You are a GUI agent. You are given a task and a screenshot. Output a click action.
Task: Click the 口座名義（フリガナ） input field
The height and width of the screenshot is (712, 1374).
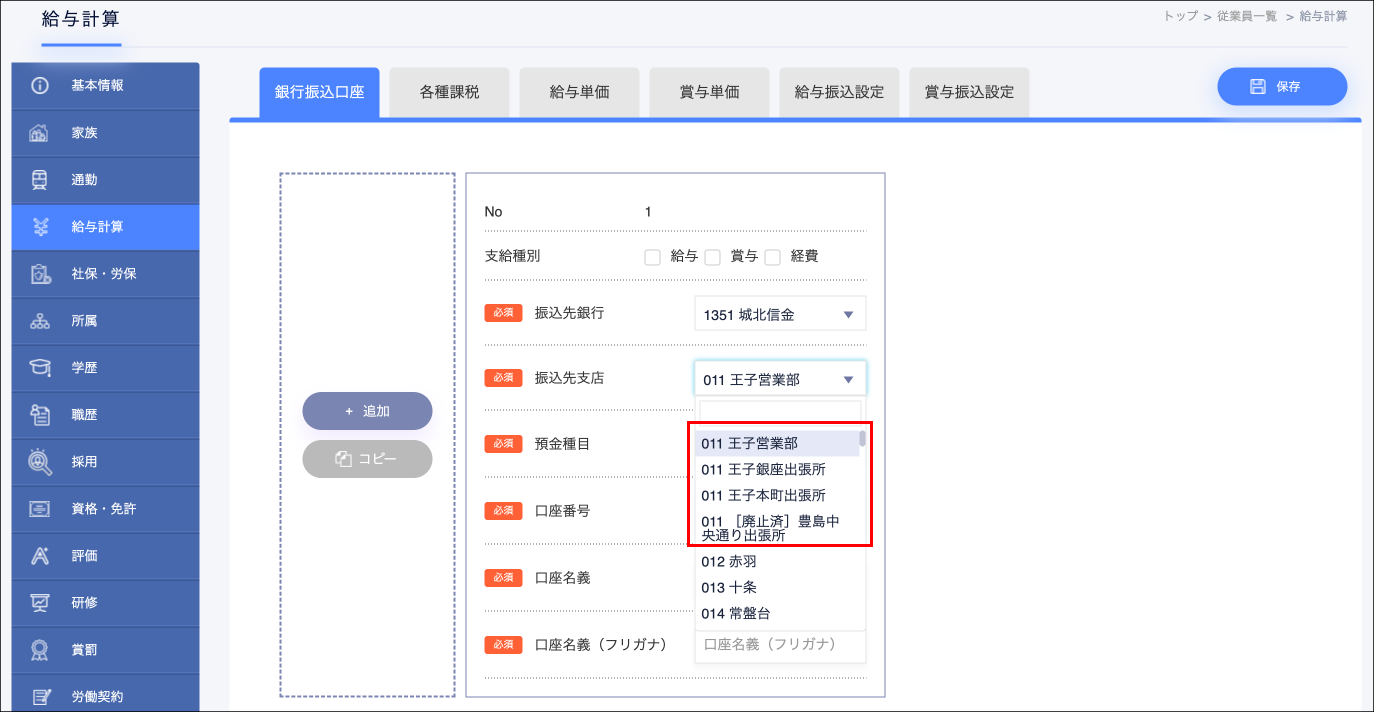(780, 645)
